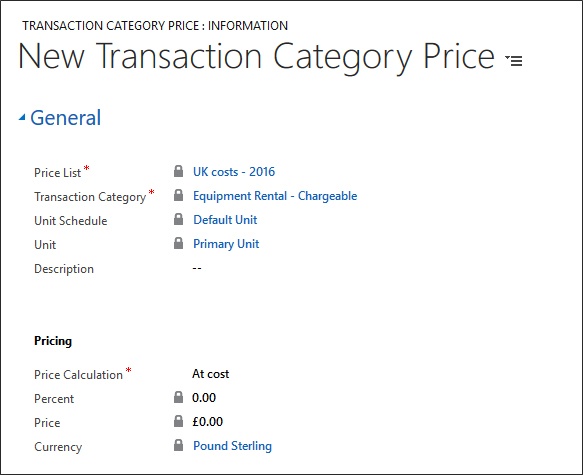This screenshot has width=583, height=475.
Task: Open the Default Unit link
Action: tap(225, 220)
